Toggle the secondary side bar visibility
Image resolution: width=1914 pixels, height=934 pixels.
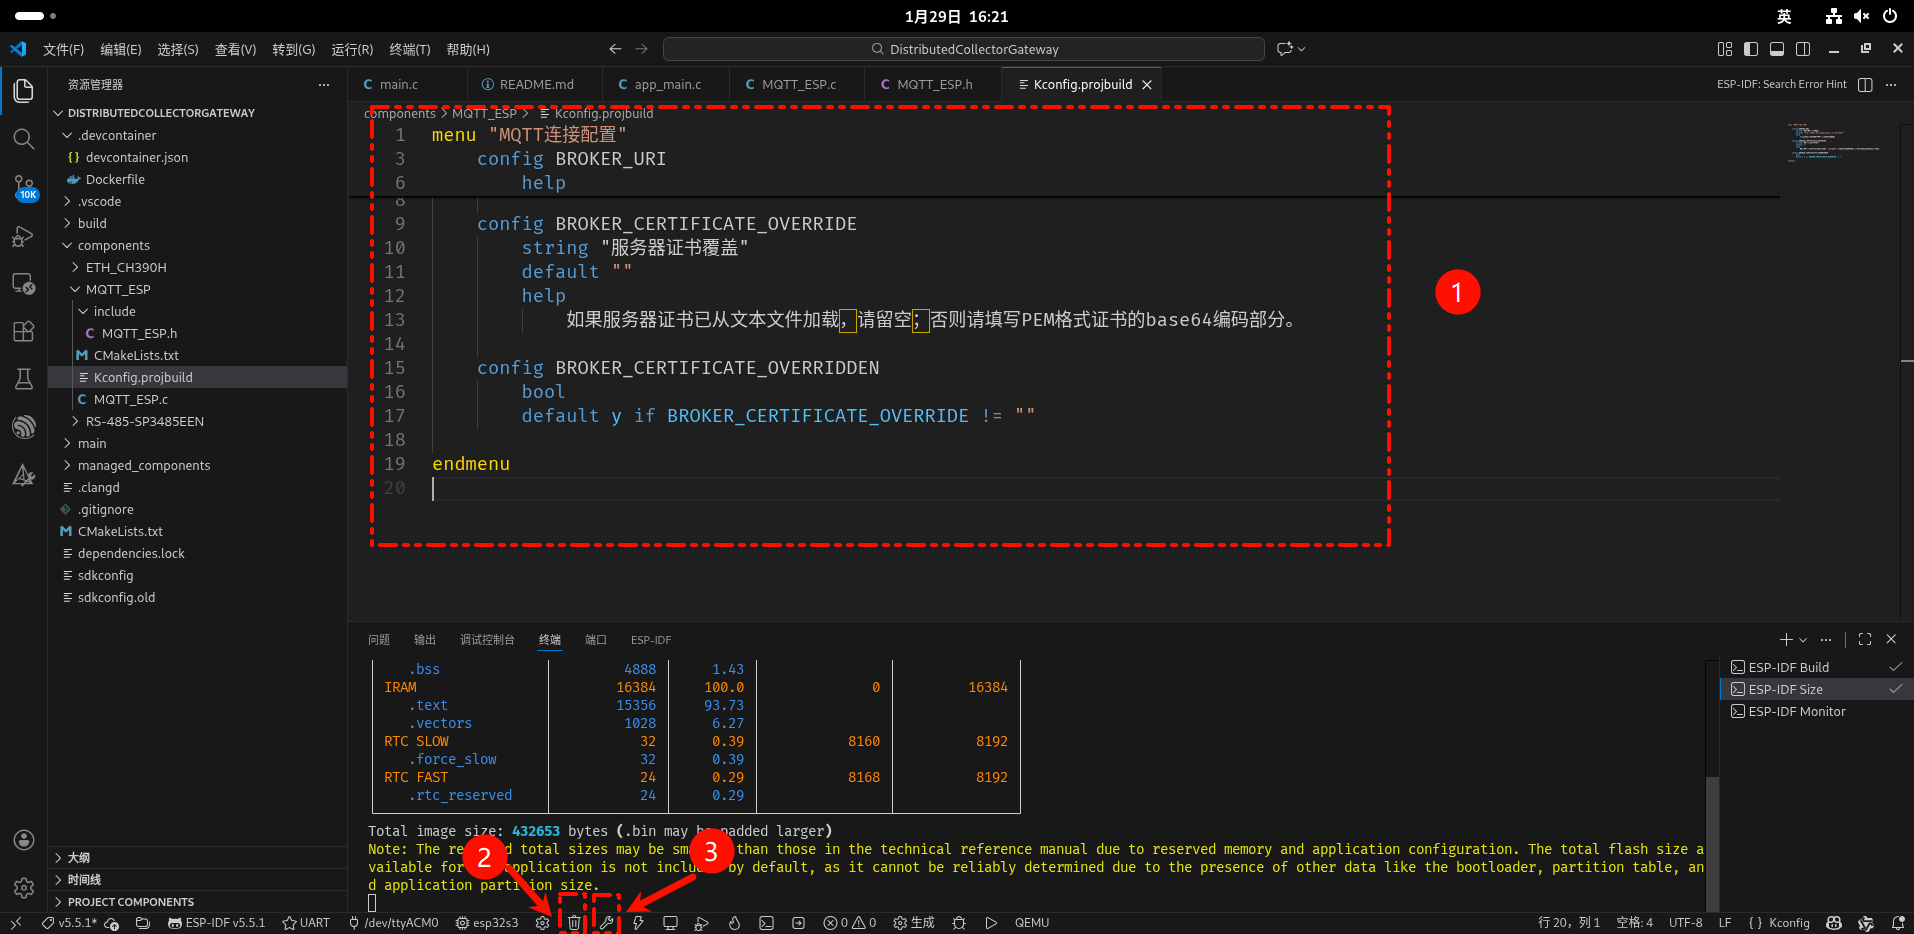[1803, 49]
